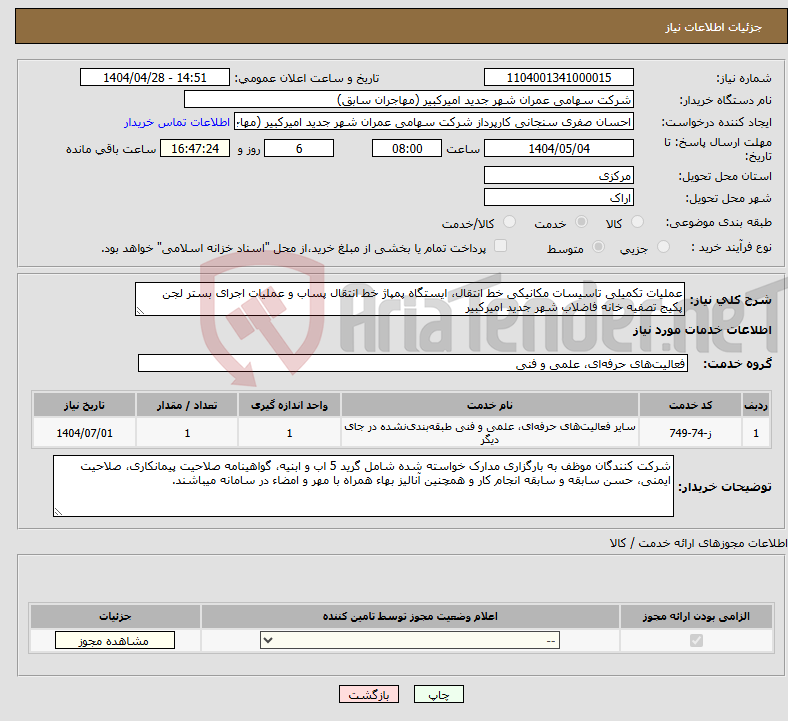Viewport: 788px width, 721px height.
Task: Click the نام خدمت column header
Action: (489, 405)
